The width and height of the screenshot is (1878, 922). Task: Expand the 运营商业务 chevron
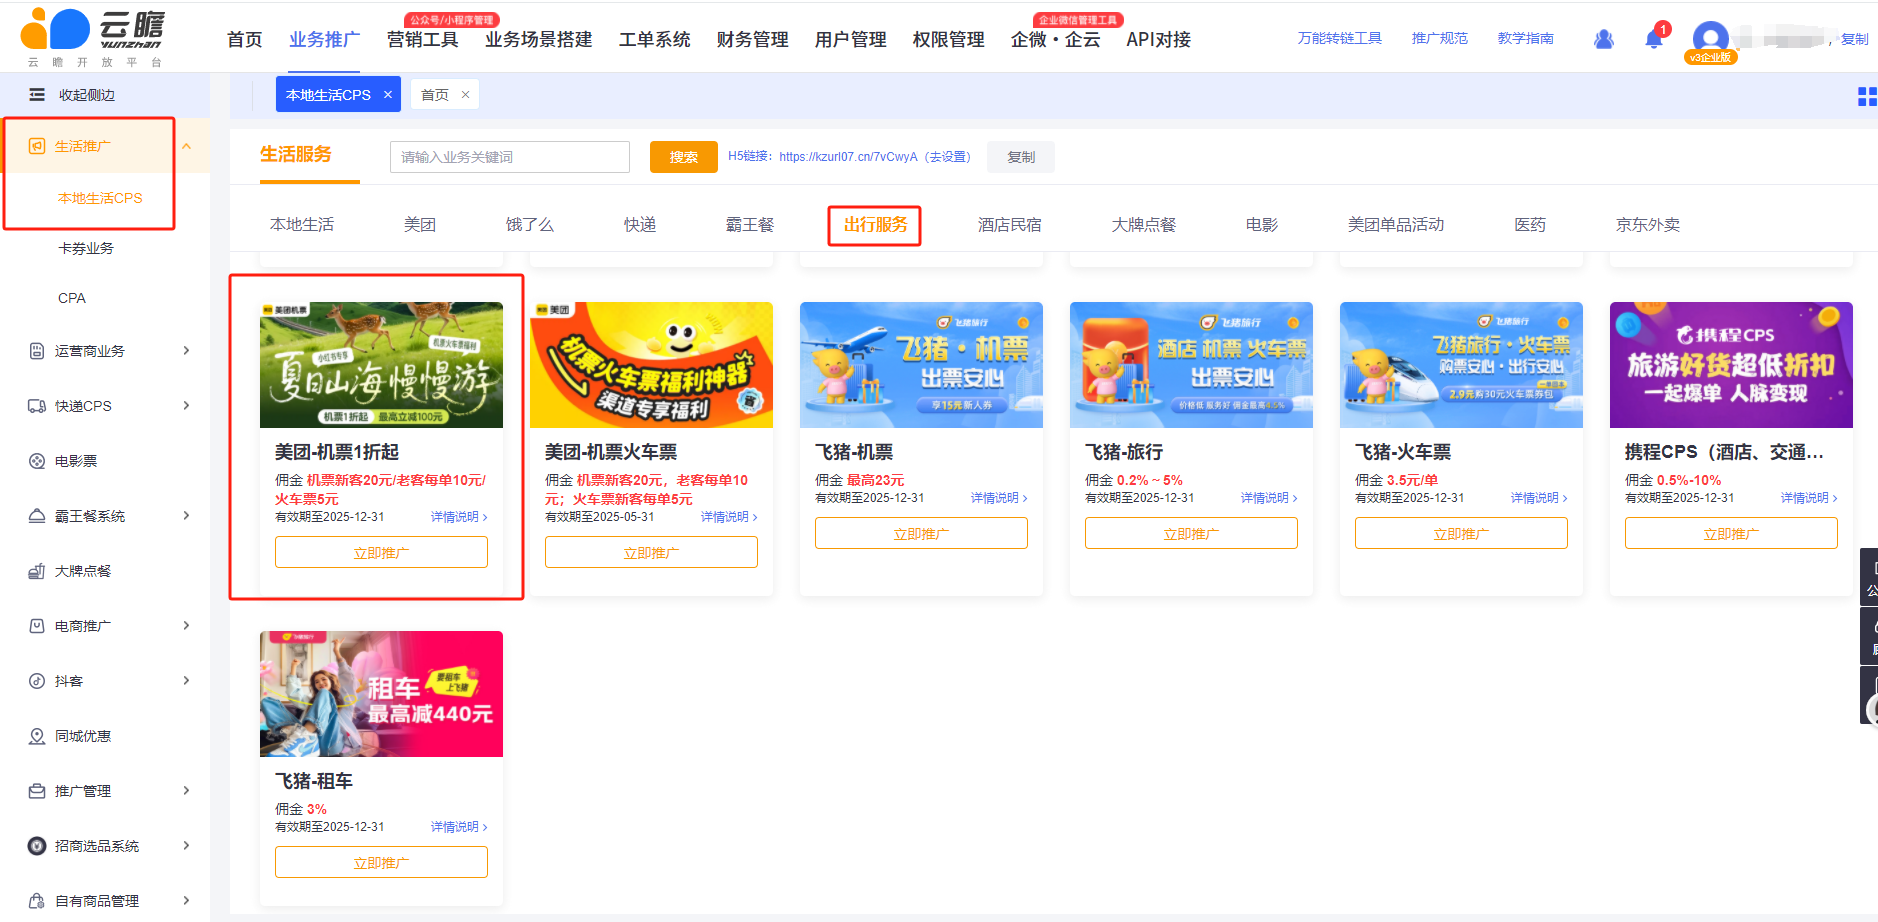pos(186,351)
